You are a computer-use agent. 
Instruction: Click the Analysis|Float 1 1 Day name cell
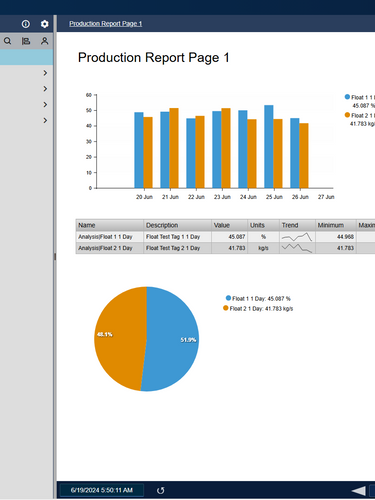click(110, 237)
